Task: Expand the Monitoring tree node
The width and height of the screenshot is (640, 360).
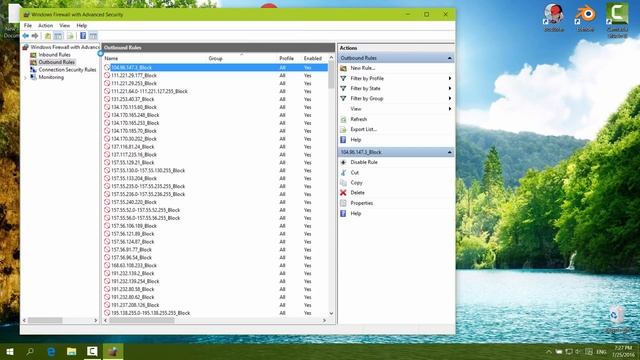Action: click(x=26, y=78)
